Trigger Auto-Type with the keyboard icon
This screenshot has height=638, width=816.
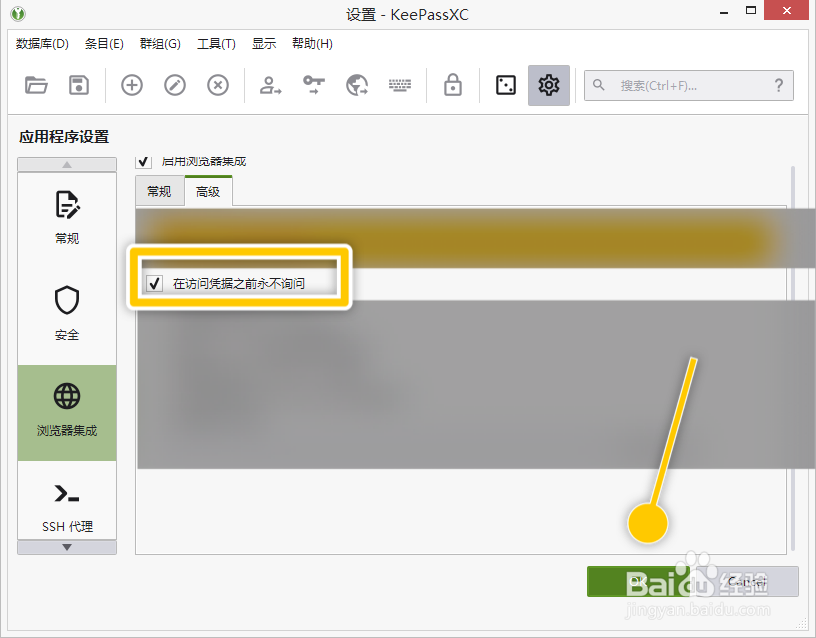click(400, 85)
